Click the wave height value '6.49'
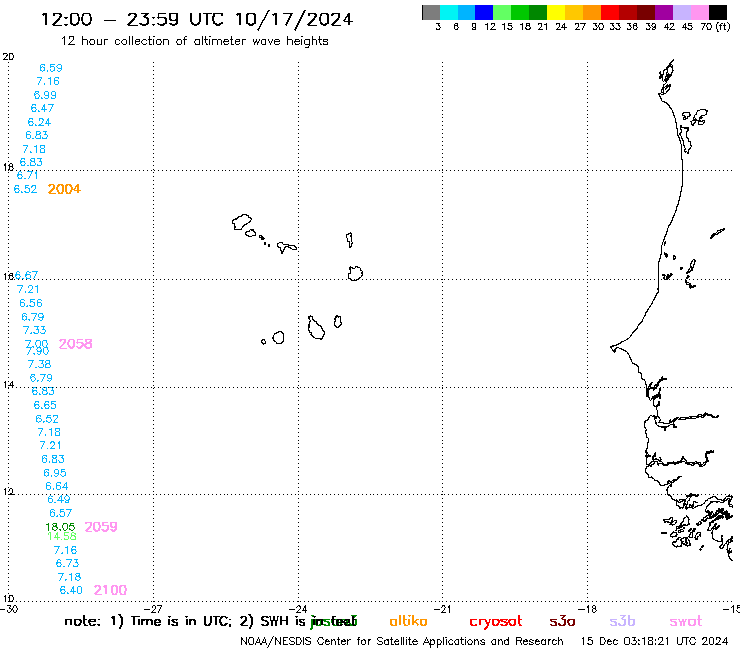The height and width of the screenshot is (650, 740). pyautogui.click(x=59, y=499)
